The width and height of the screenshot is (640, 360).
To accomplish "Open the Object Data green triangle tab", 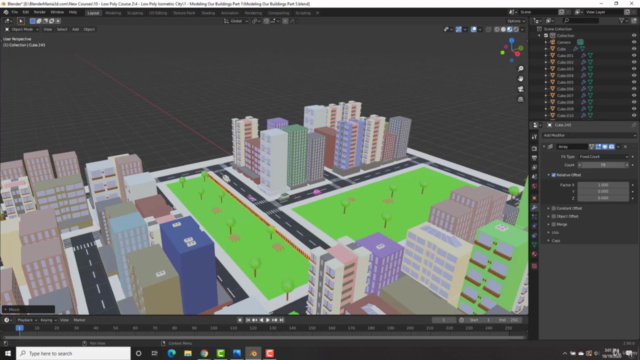I will [534, 245].
